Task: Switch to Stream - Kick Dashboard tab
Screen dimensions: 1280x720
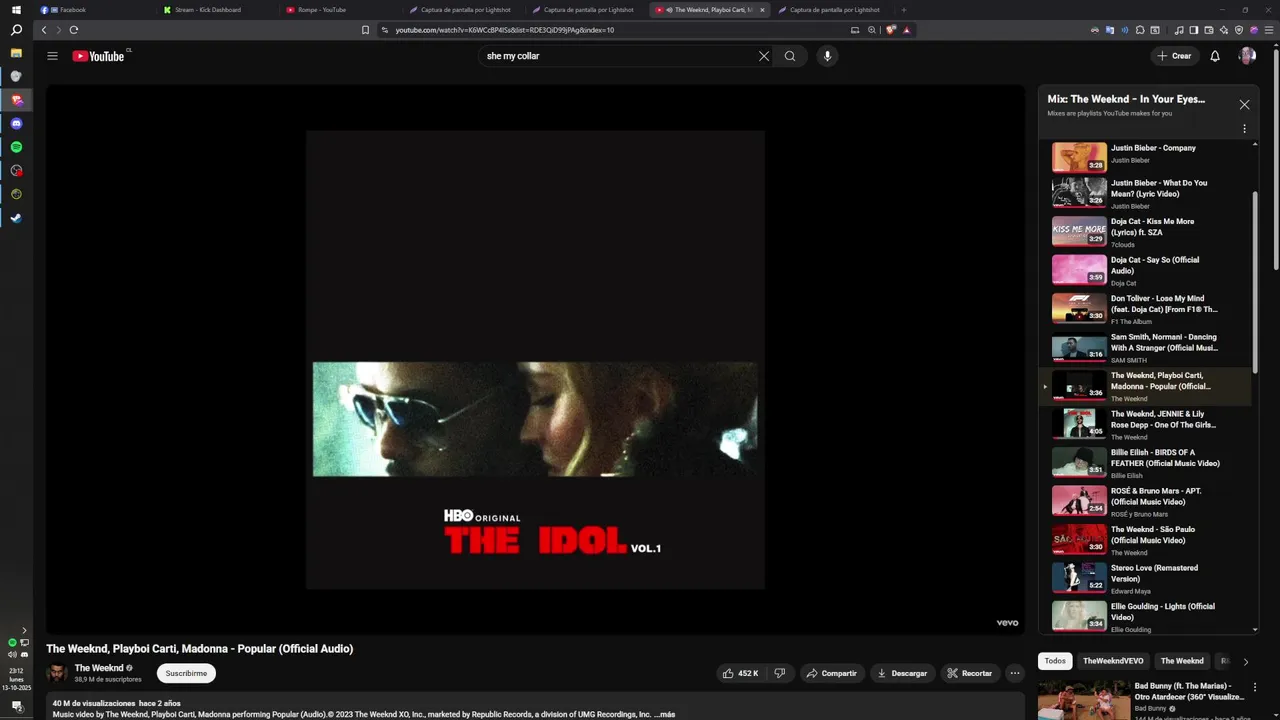Action: [219, 10]
